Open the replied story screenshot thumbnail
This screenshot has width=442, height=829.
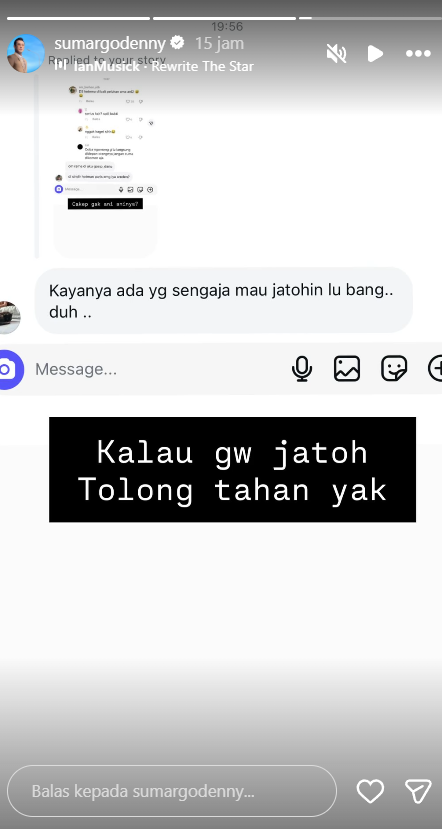pyautogui.click(x=105, y=167)
